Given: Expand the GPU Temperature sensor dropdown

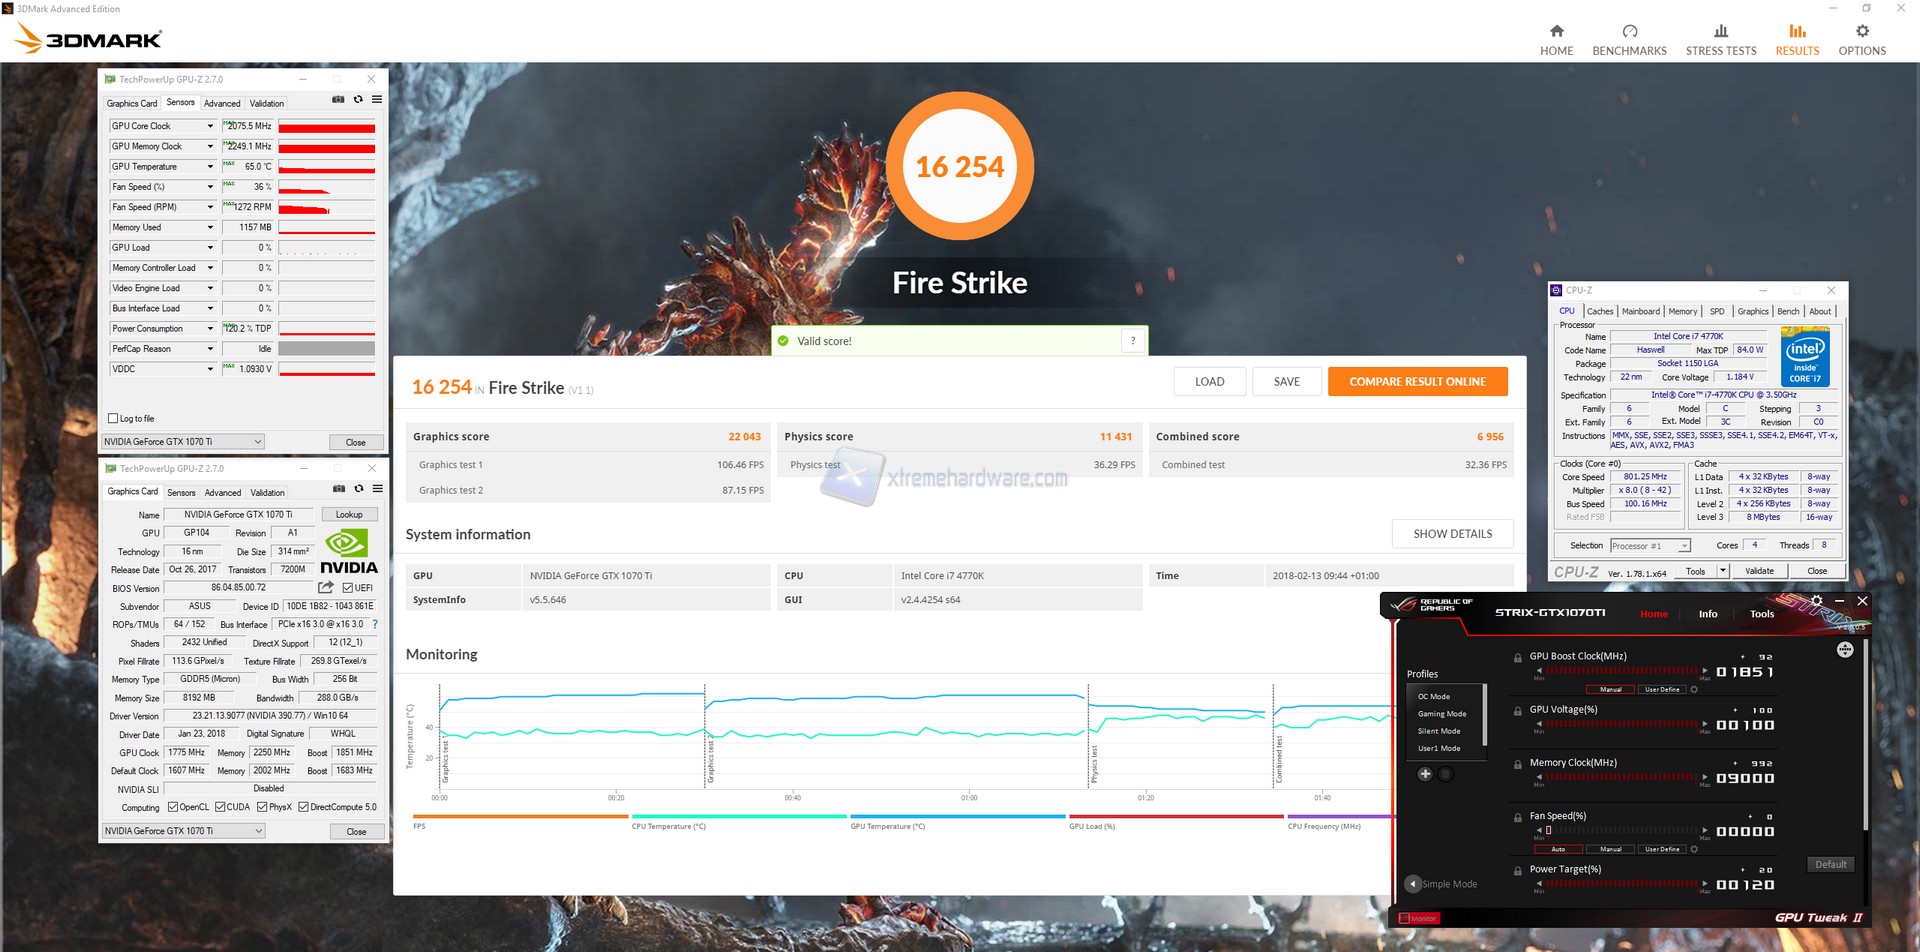Looking at the screenshot, I should click(x=210, y=167).
